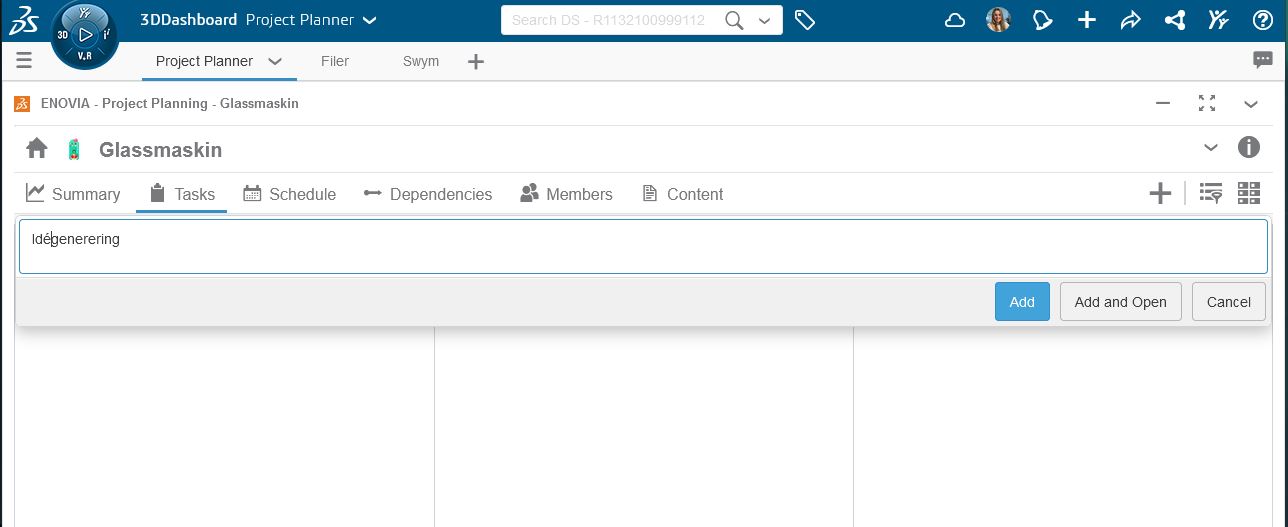
Task: Click the Cancel button
Action: (1228, 302)
